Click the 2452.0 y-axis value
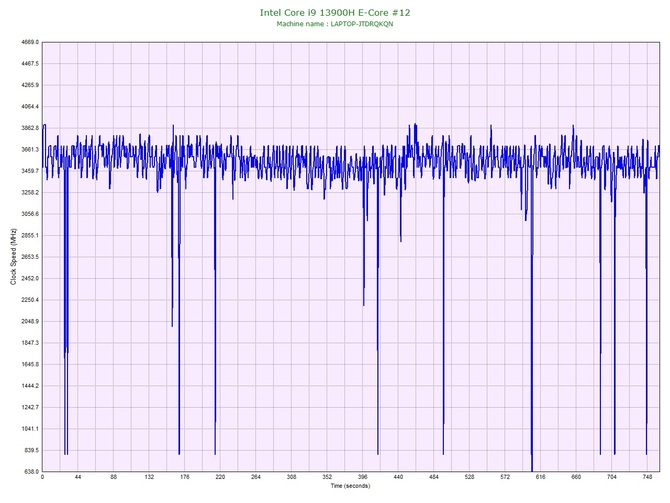 click(30, 278)
